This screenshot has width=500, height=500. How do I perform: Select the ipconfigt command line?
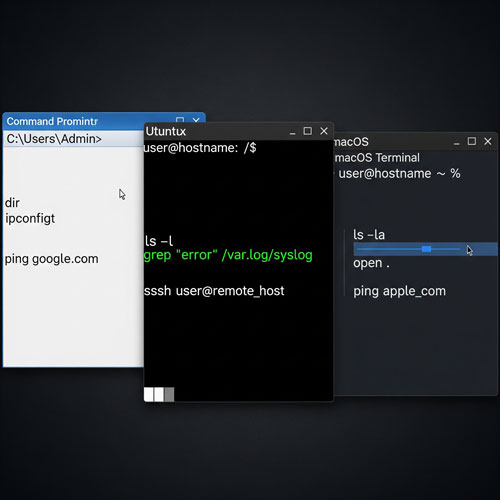click(x=30, y=219)
